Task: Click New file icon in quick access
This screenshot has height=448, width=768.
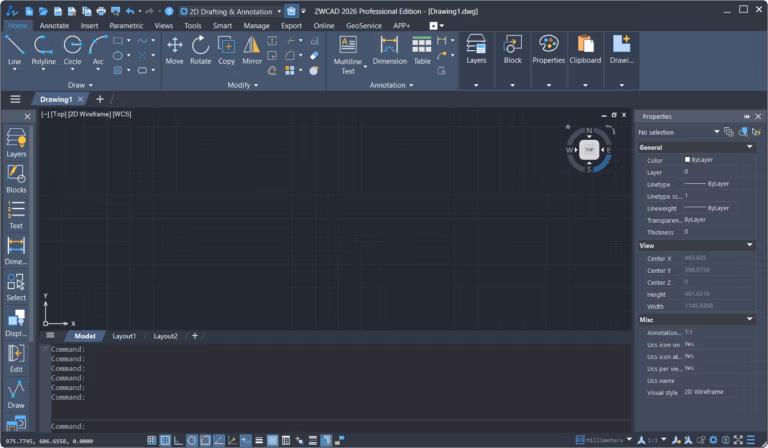Action: [29, 11]
